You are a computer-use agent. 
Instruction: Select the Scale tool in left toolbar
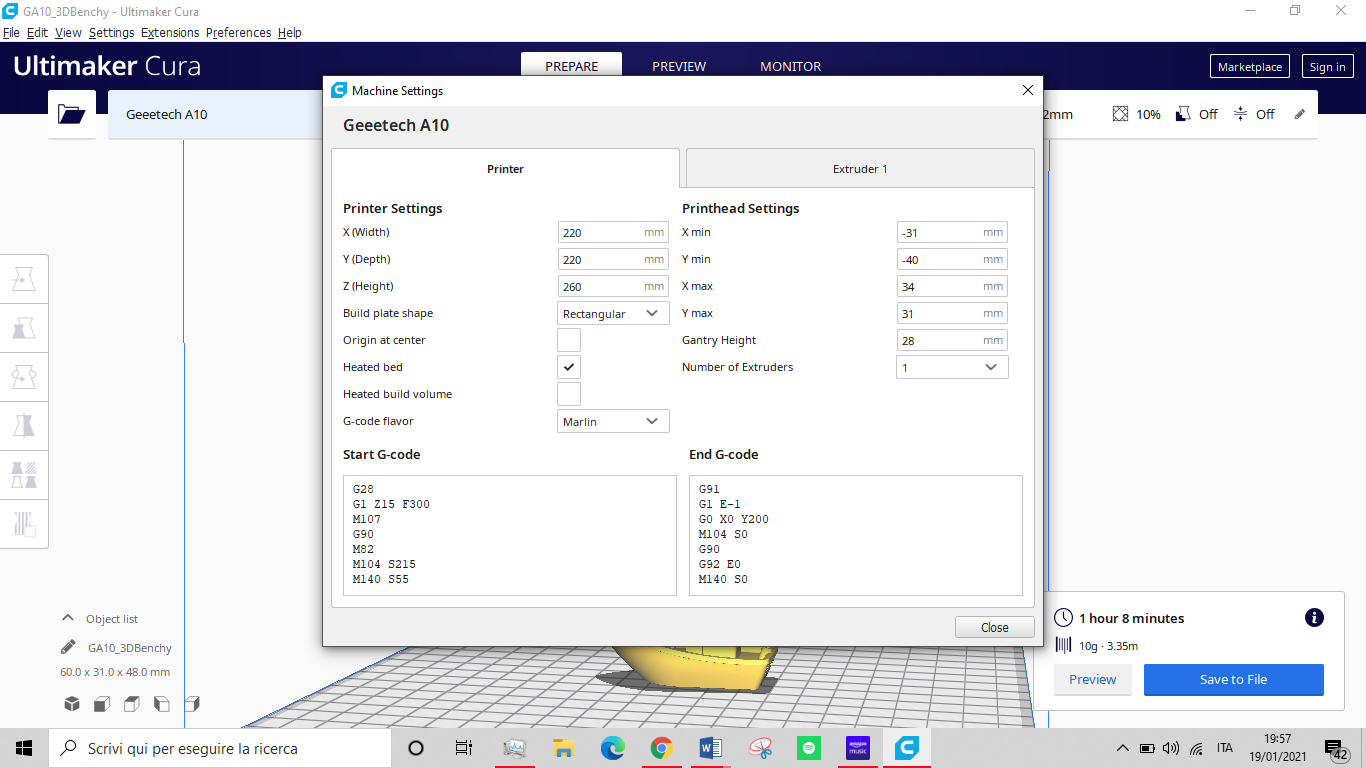(x=24, y=329)
